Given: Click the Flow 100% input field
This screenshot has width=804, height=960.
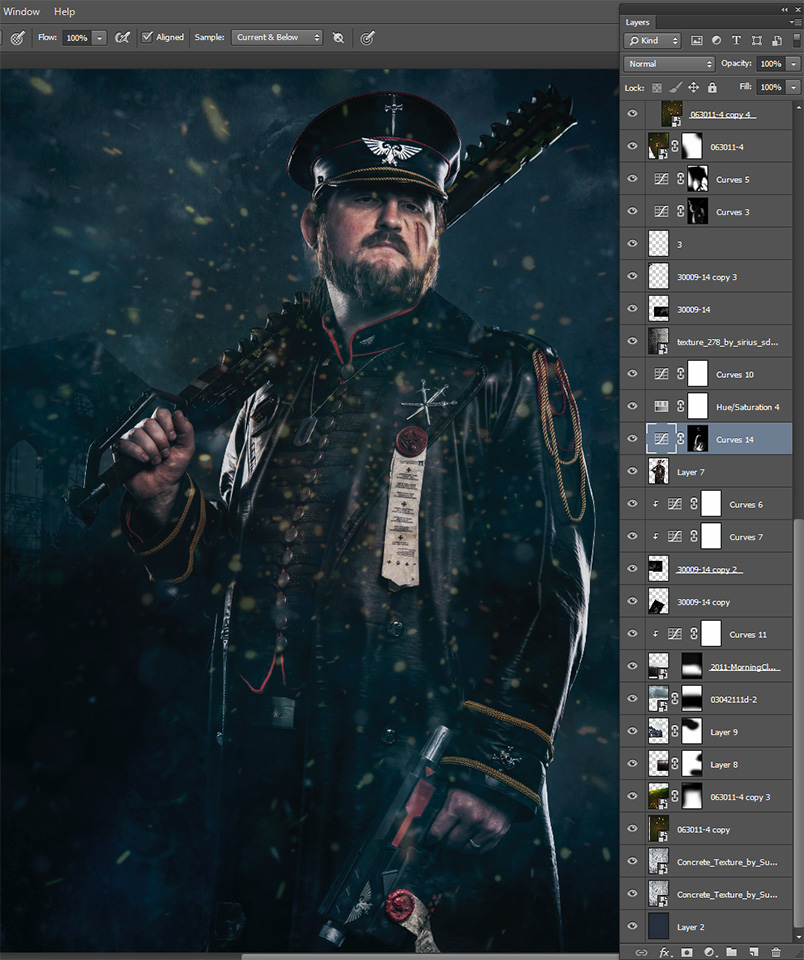Looking at the screenshot, I should coord(77,38).
